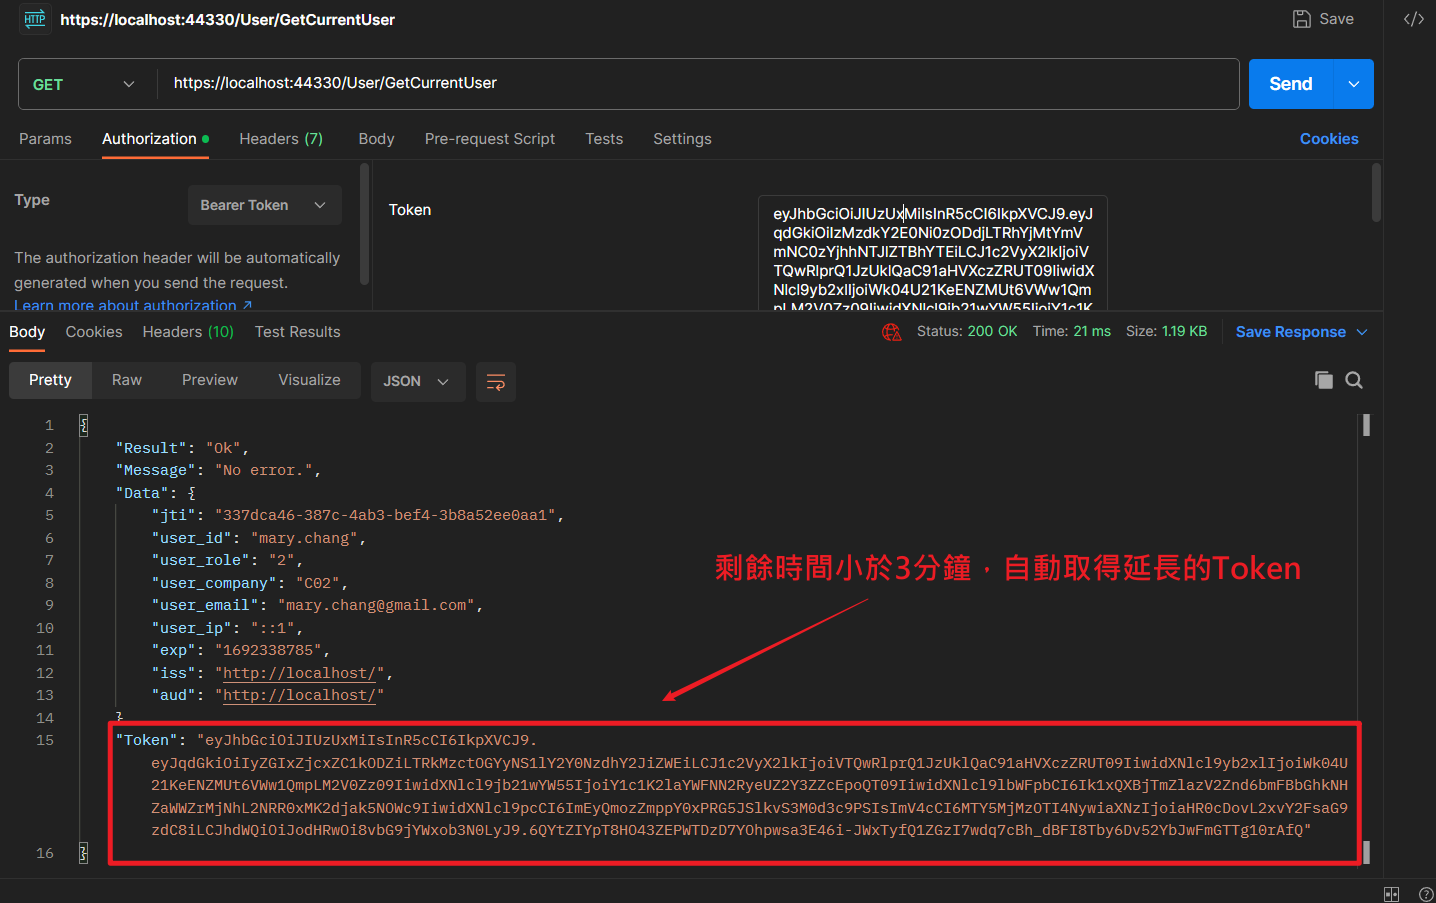Open the Send button dropdown arrow
Image resolution: width=1436 pixels, height=903 pixels.
(x=1354, y=84)
